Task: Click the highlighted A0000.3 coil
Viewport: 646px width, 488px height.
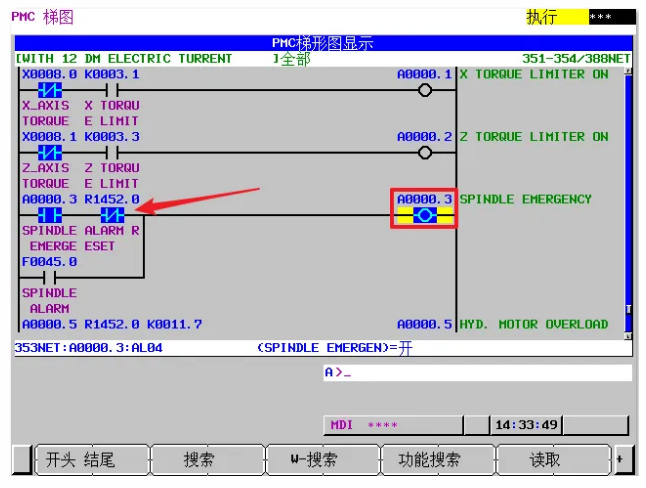Action: point(425,215)
